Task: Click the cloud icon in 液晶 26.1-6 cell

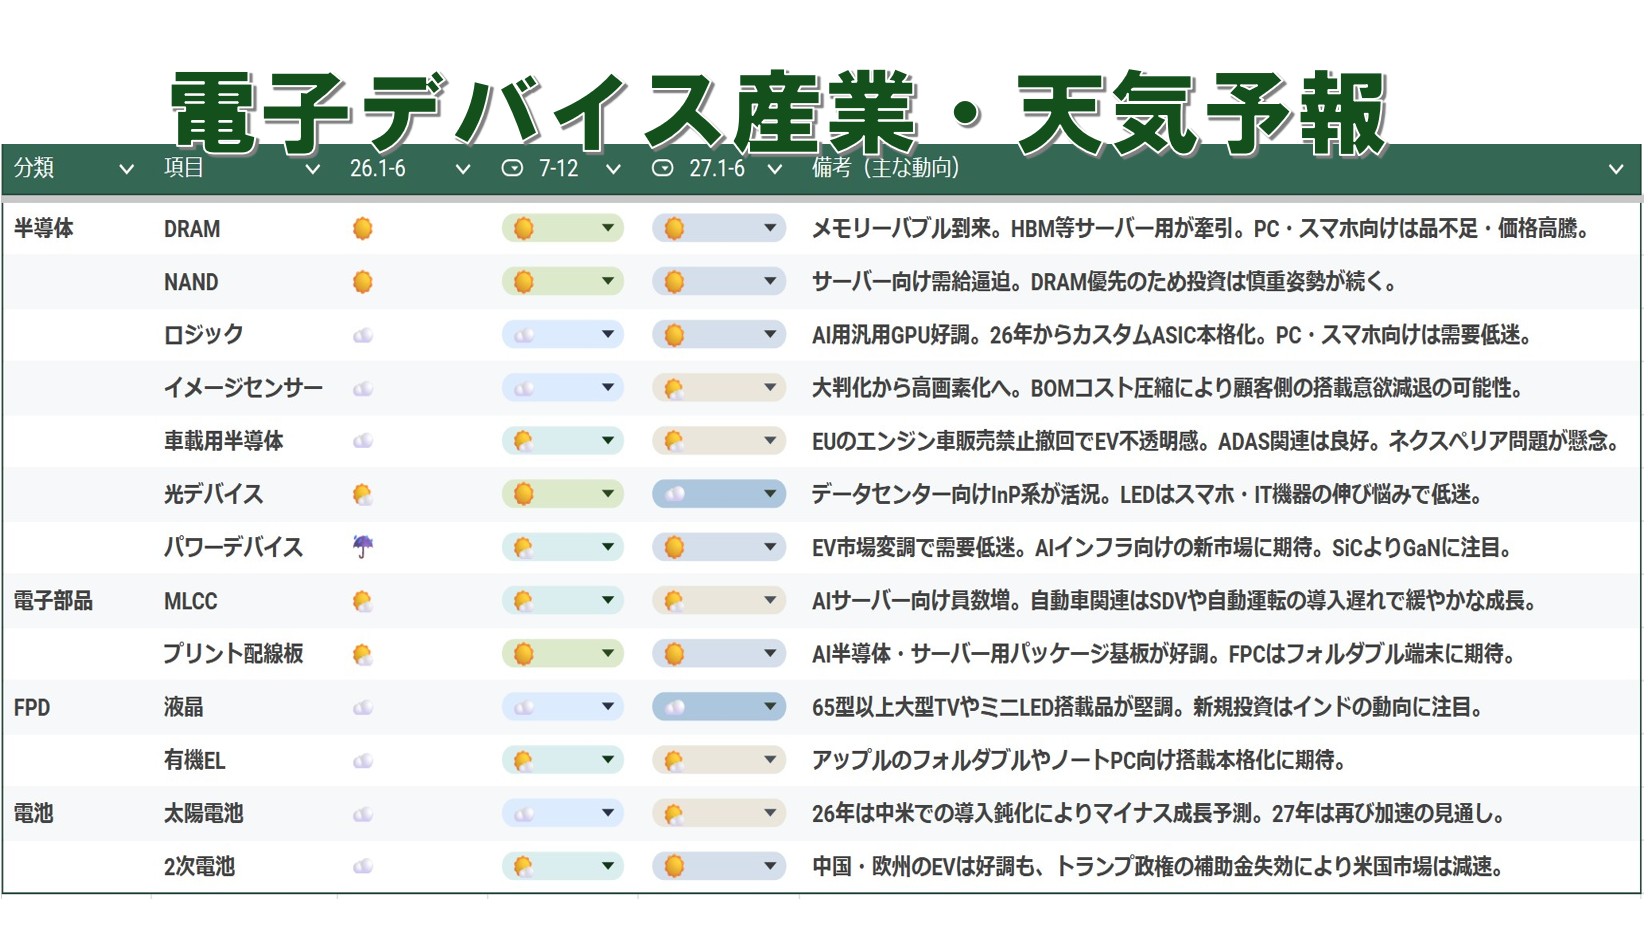Action: pyautogui.click(x=363, y=707)
